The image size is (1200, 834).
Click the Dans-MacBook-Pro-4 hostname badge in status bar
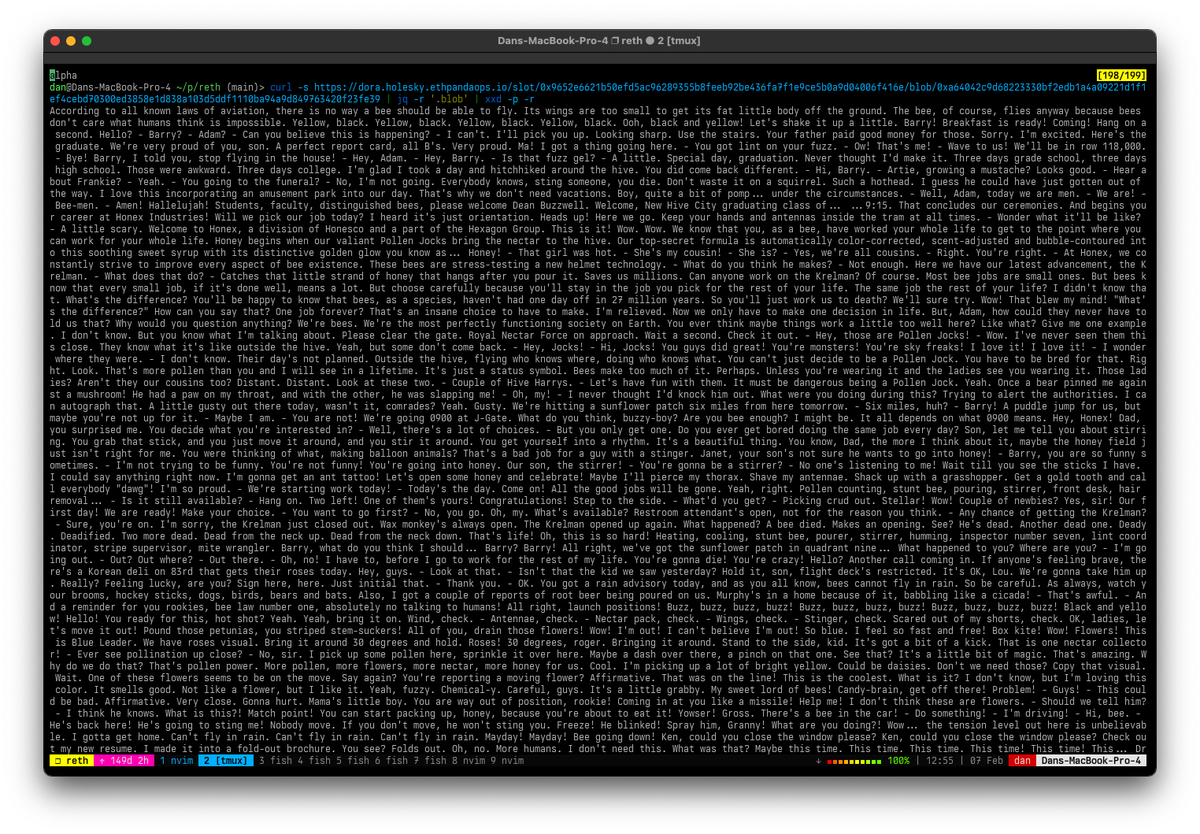[x=1093, y=761]
